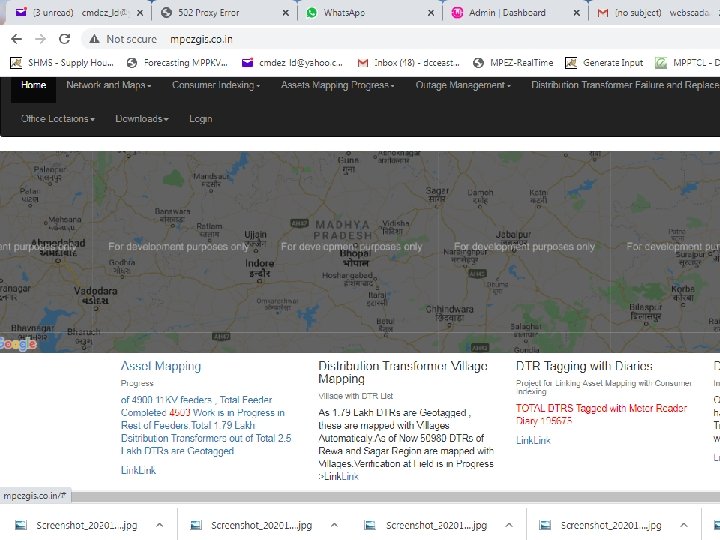Open Forecasting MPPKV... bookmark
Screen dimensions: 720x540
point(177,63)
